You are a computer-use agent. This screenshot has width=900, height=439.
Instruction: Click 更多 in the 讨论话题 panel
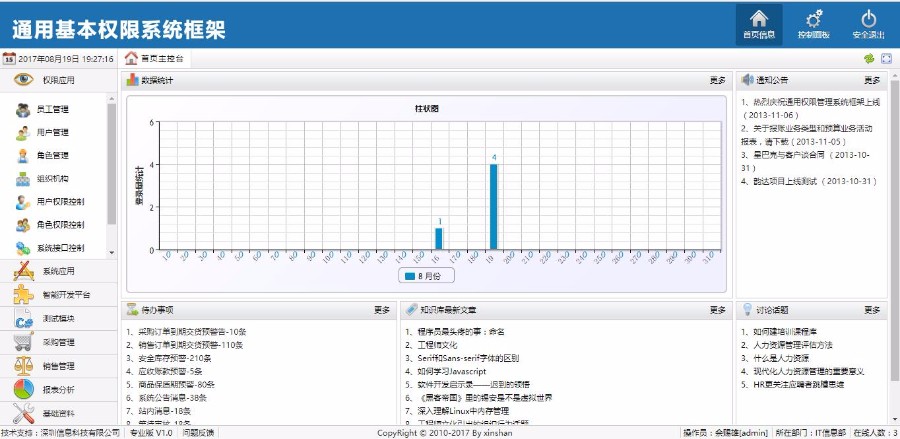tap(872, 310)
